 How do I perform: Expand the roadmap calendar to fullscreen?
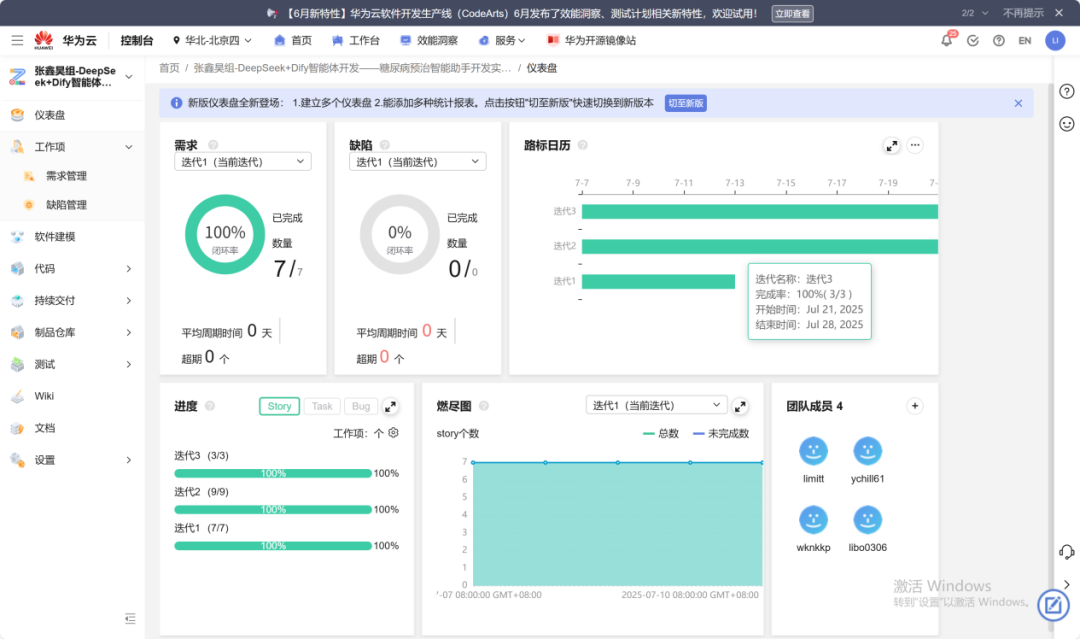tap(892, 145)
